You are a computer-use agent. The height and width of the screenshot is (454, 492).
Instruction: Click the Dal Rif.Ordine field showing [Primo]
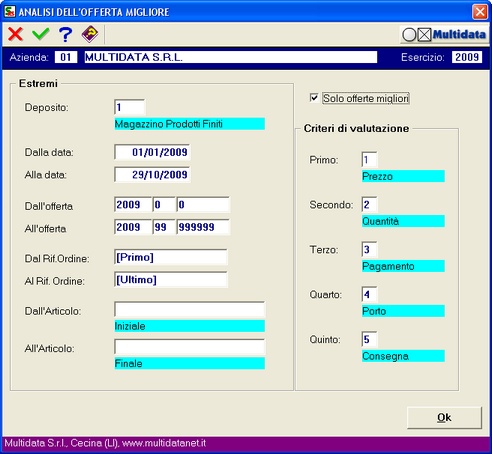(171, 257)
